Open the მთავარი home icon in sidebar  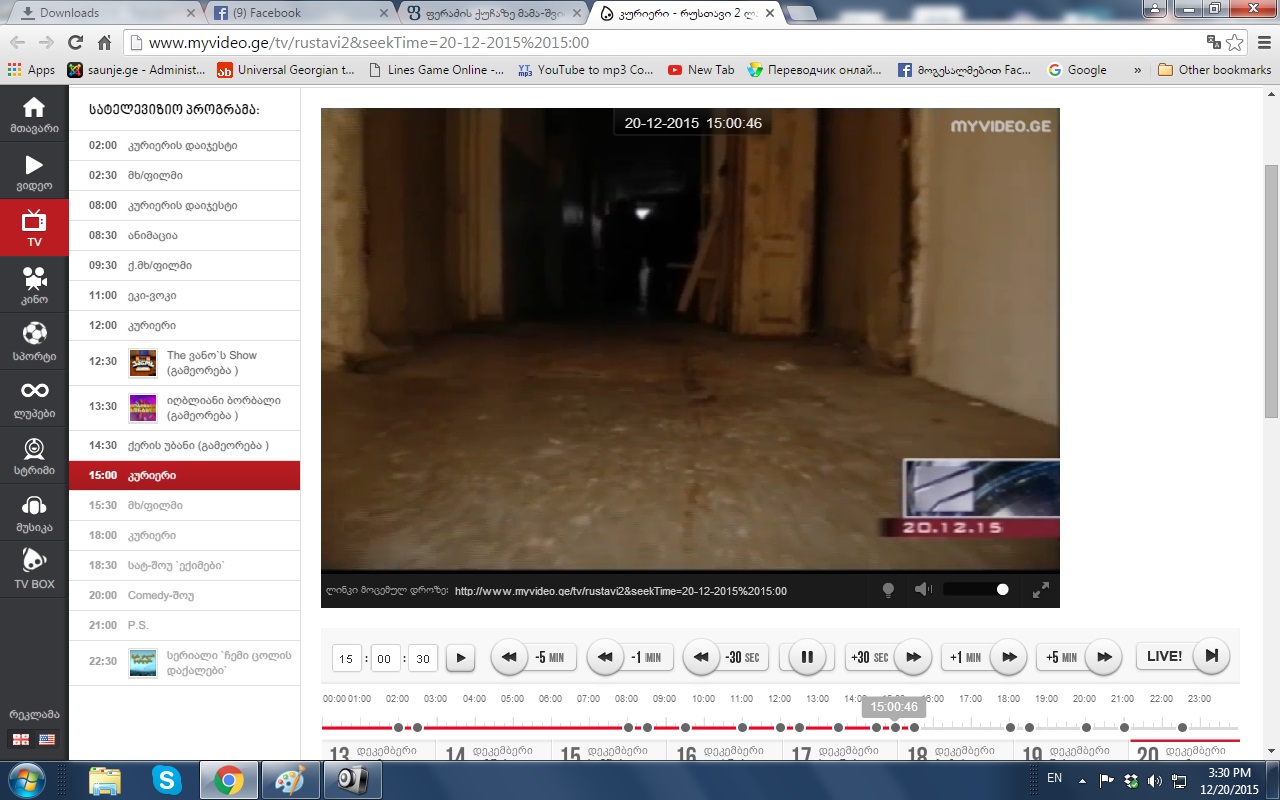pyautogui.click(x=34, y=114)
